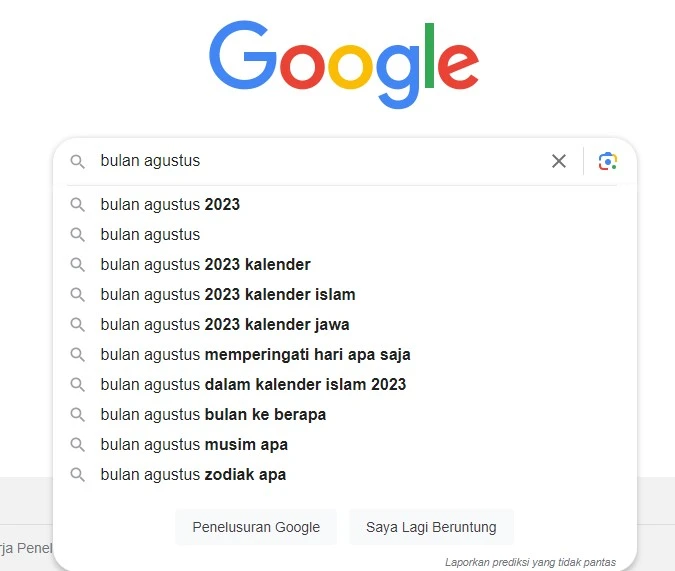Pick "bulan agustus 2023 kalender islam"
The width and height of the screenshot is (675, 571).
click(228, 295)
